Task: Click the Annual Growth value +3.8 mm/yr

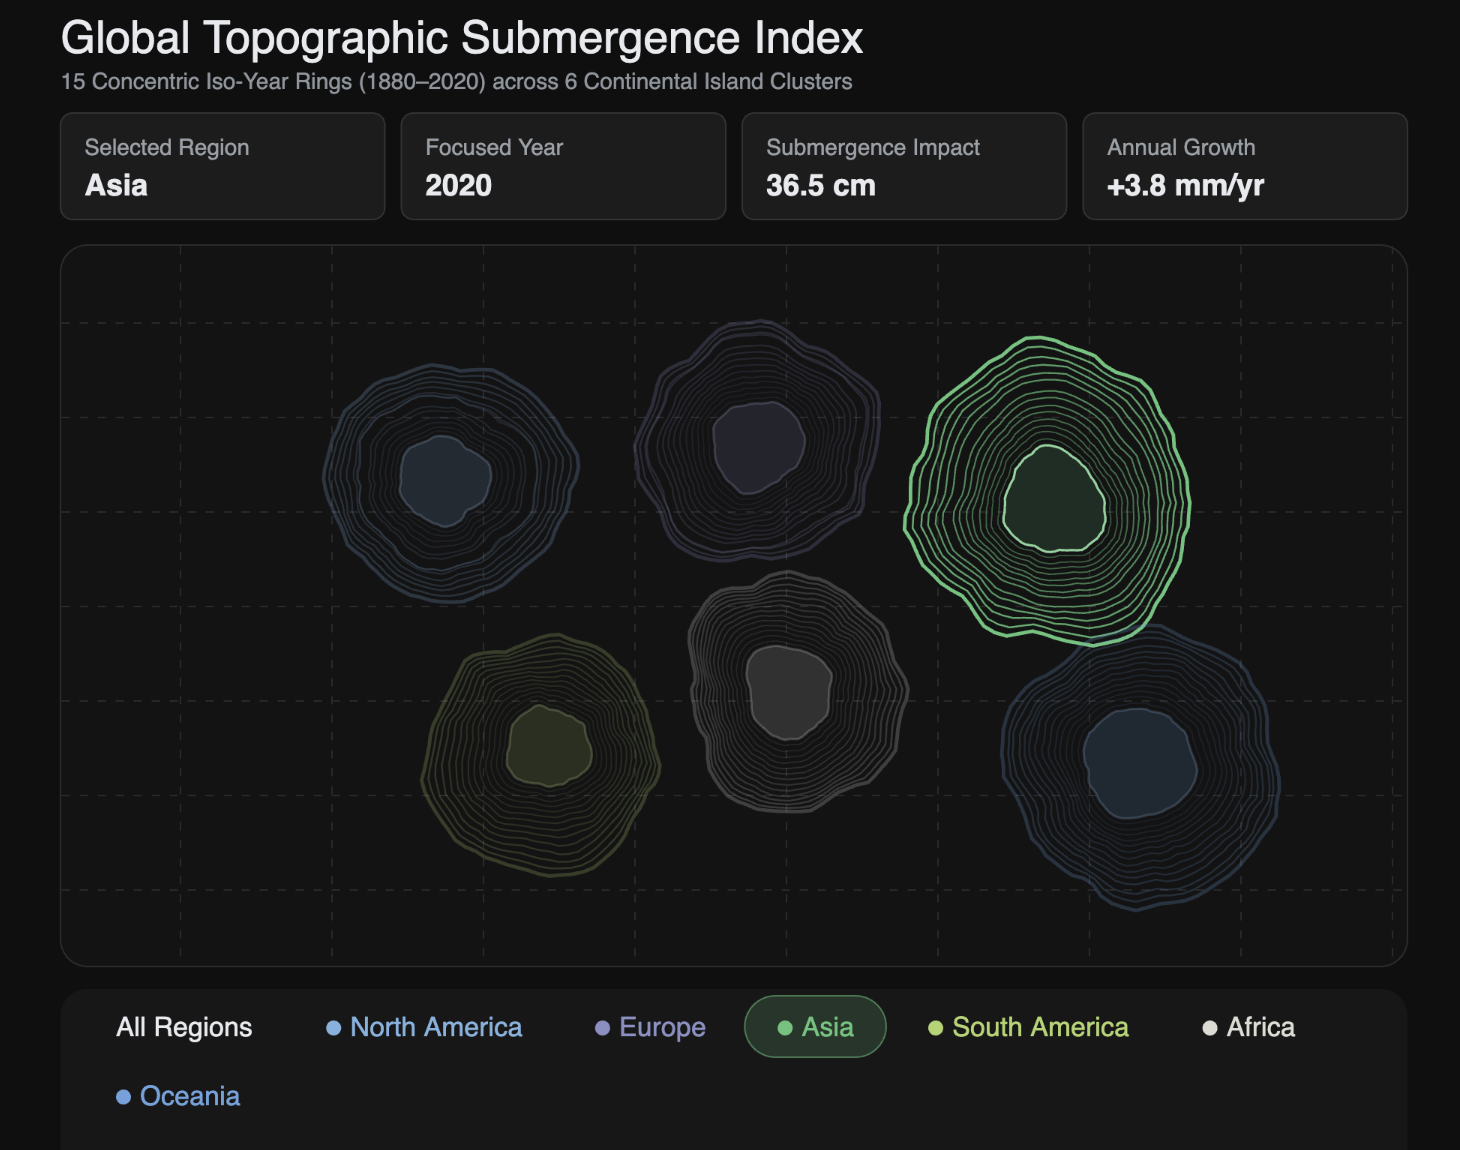Action: (1186, 186)
